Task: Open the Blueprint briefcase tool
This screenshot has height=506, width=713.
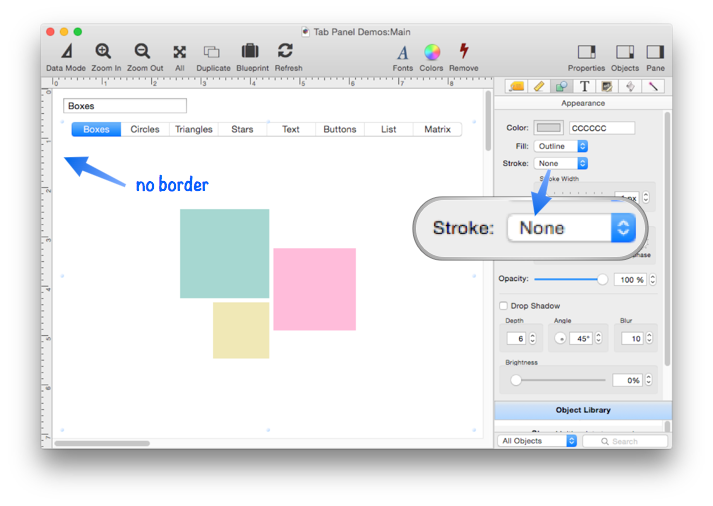Action: [x=250, y=51]
